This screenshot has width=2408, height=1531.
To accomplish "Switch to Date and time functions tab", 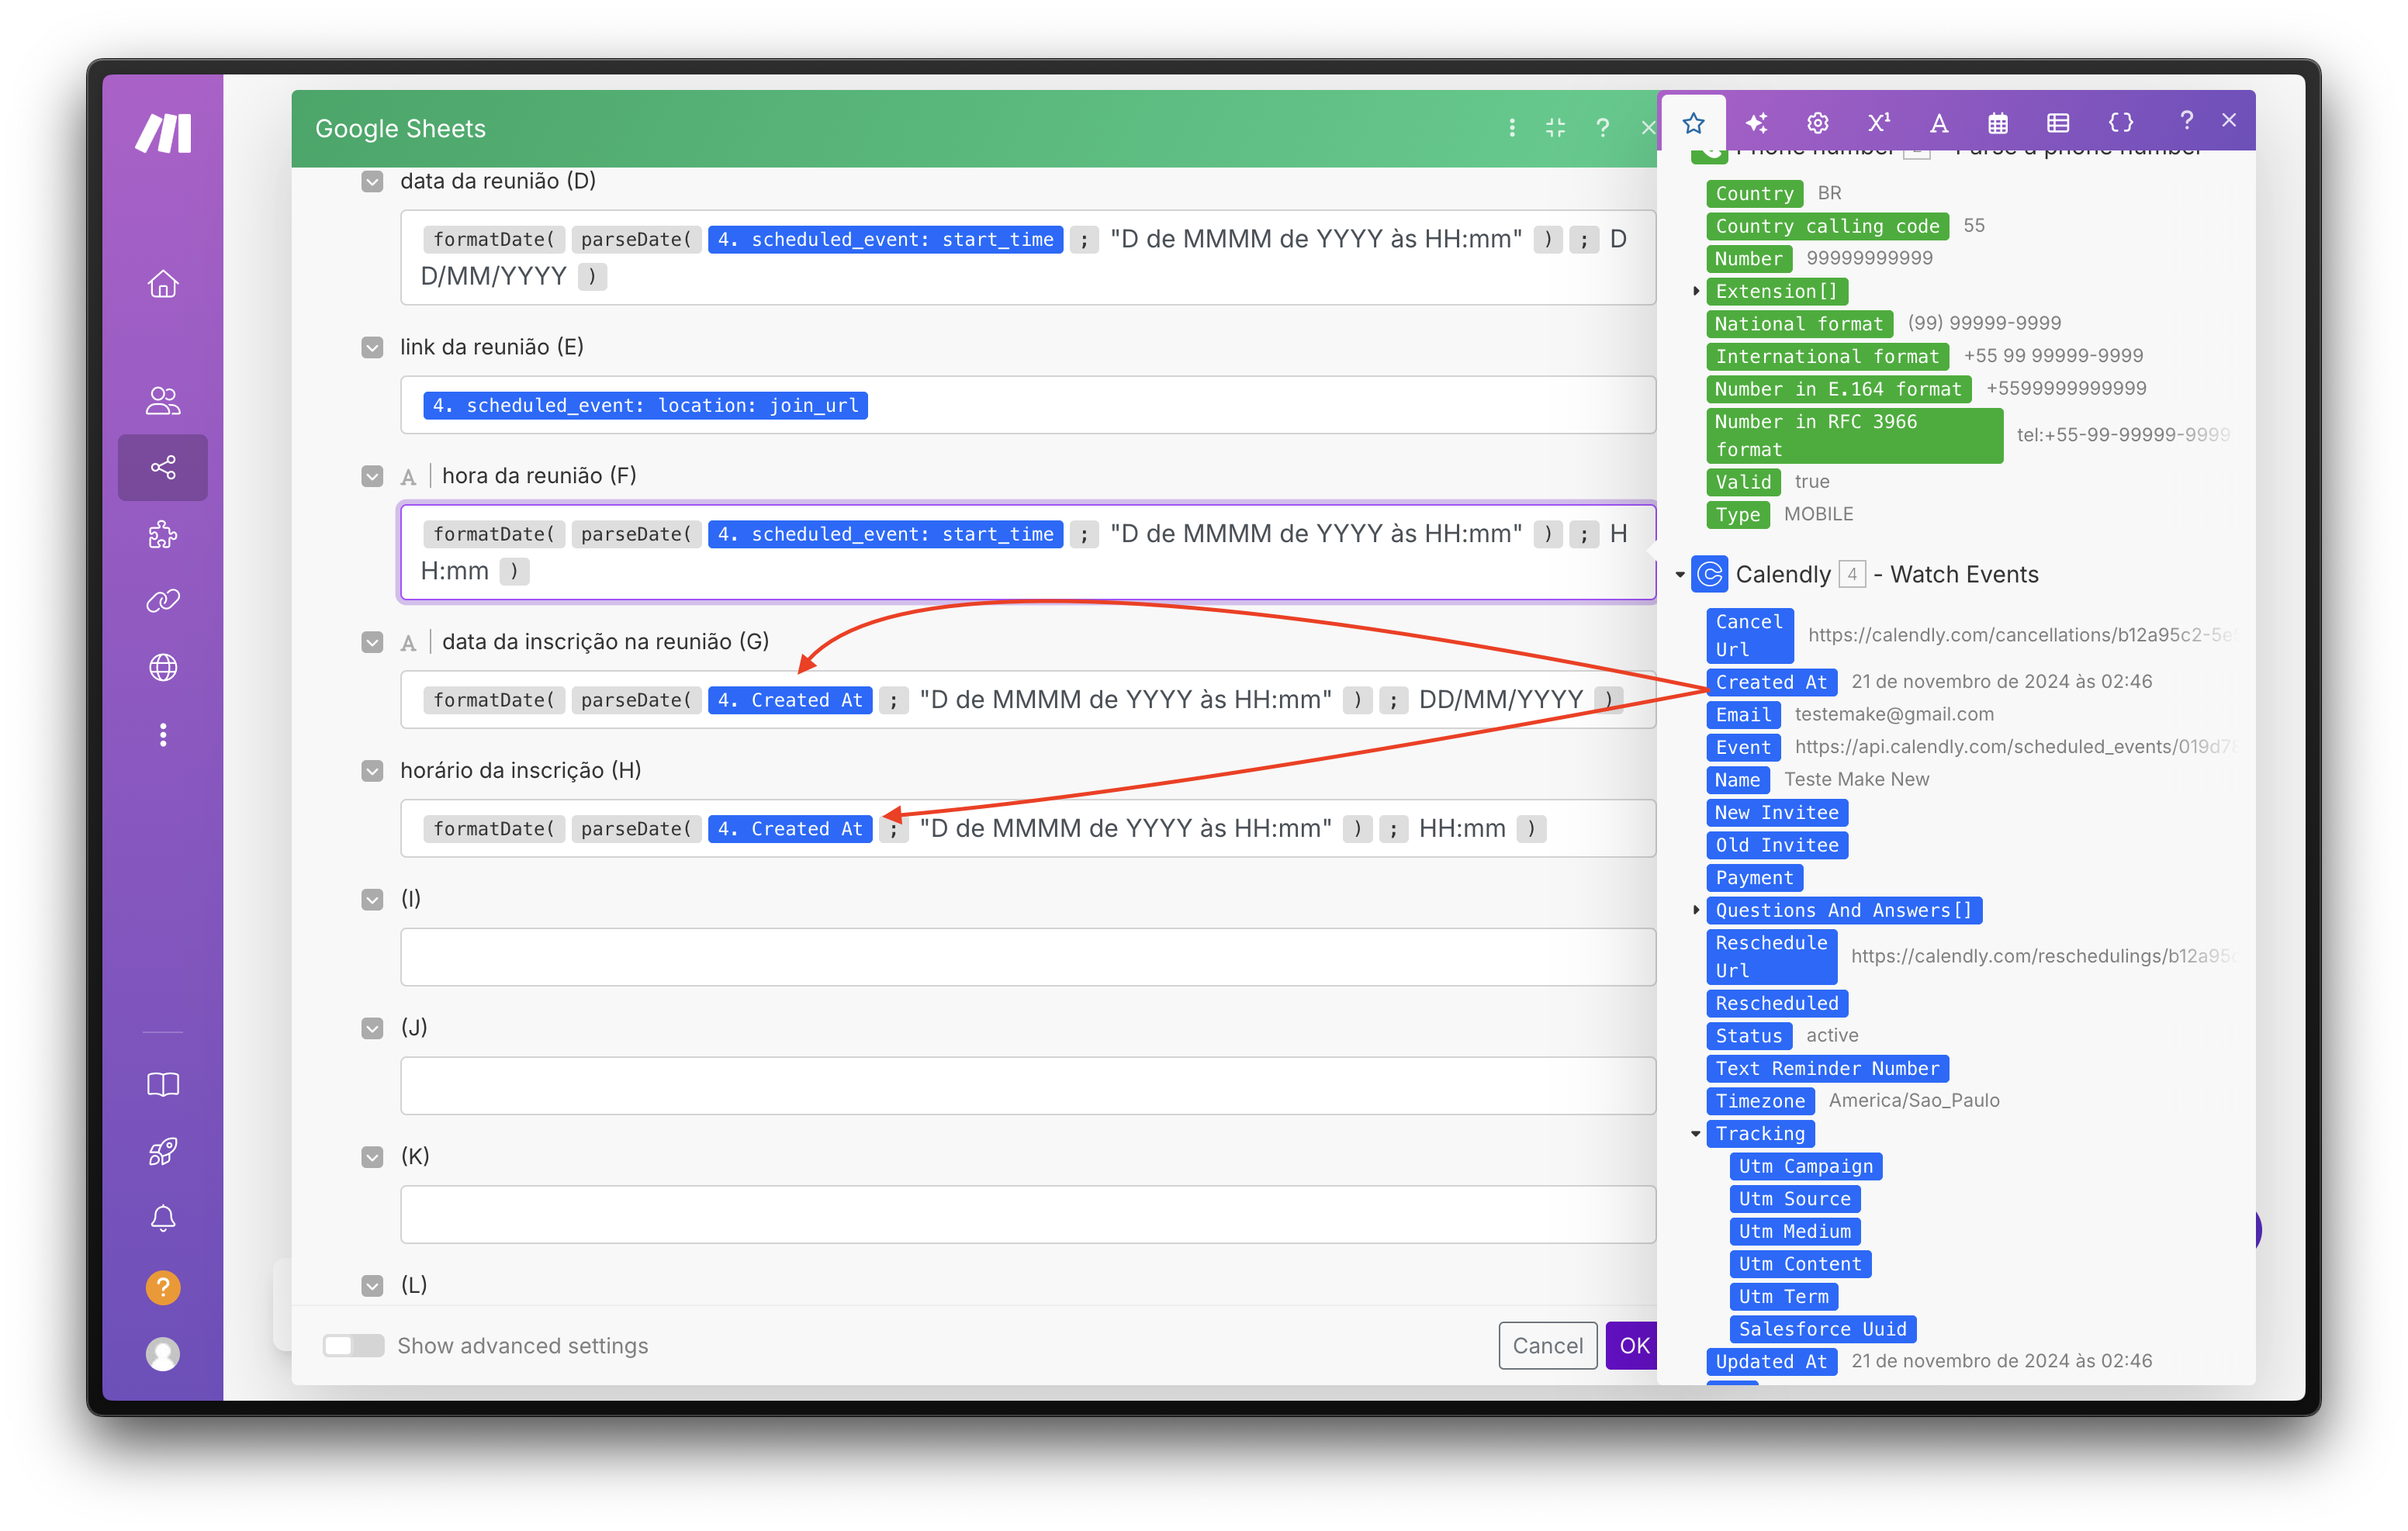I will point(1997,122).
